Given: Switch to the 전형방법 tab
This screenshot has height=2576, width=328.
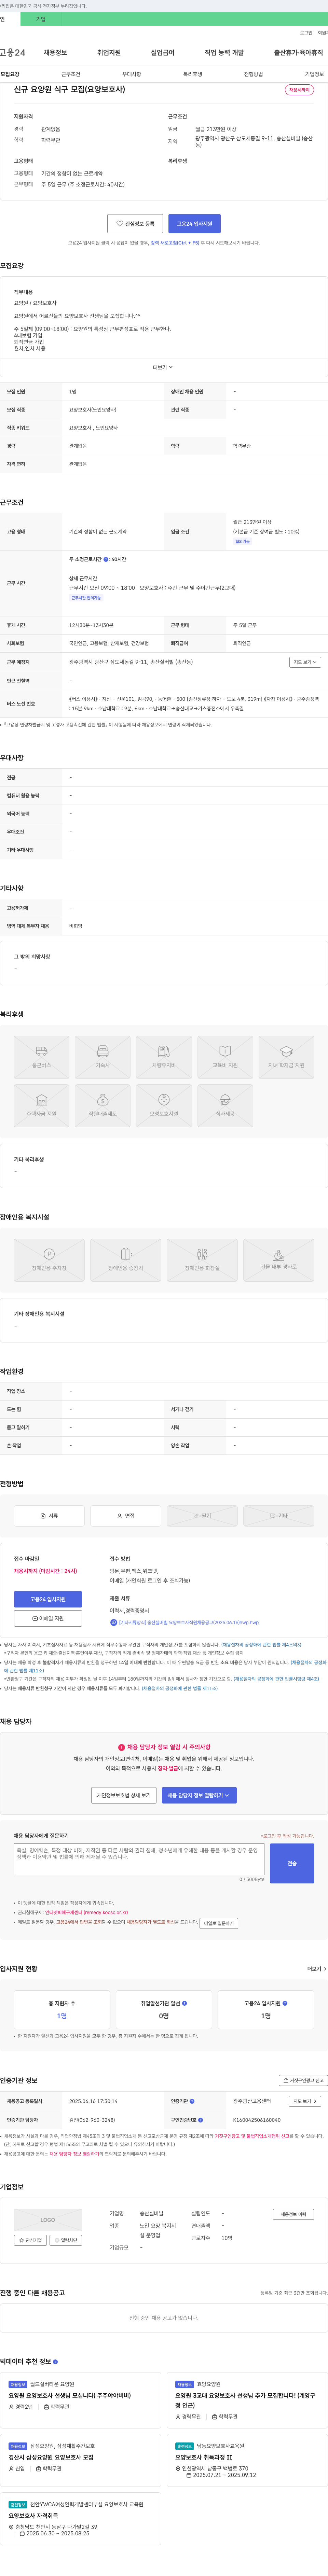Looking at the screenshot, I should [x=254, y=74].
